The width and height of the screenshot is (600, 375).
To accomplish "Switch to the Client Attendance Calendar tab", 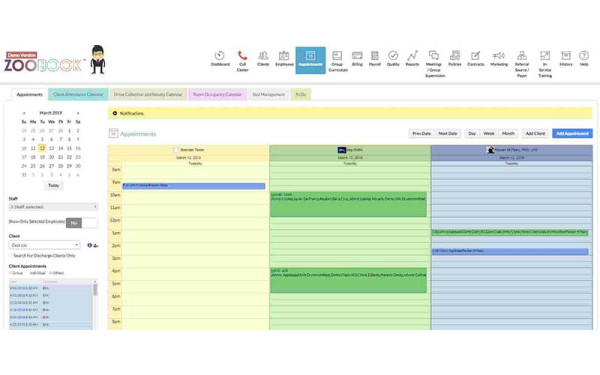I will pyautogui.click(x=78, y=94).
